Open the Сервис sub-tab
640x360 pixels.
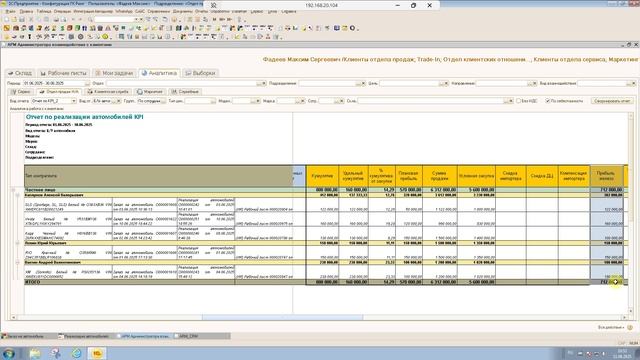[21, 92]
